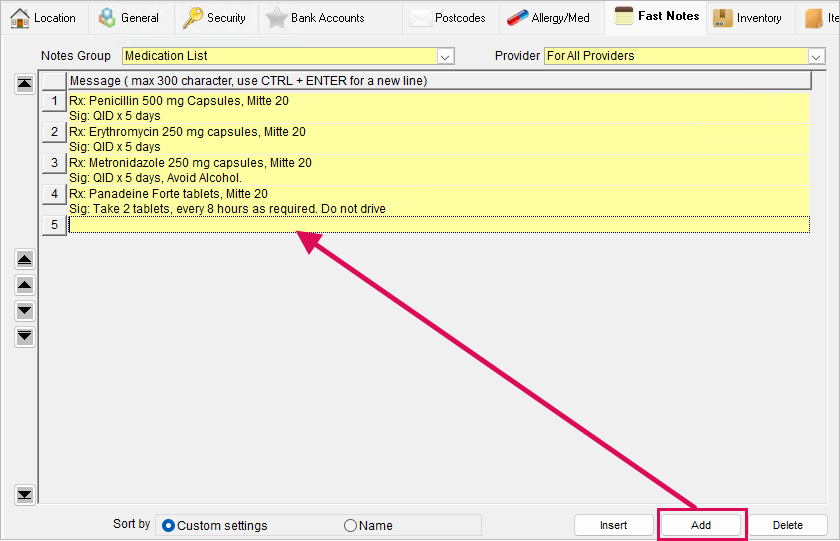Open the Inventory tab
Image resolution: width=840 pixels, height=541 pixels.
point(747,18)
